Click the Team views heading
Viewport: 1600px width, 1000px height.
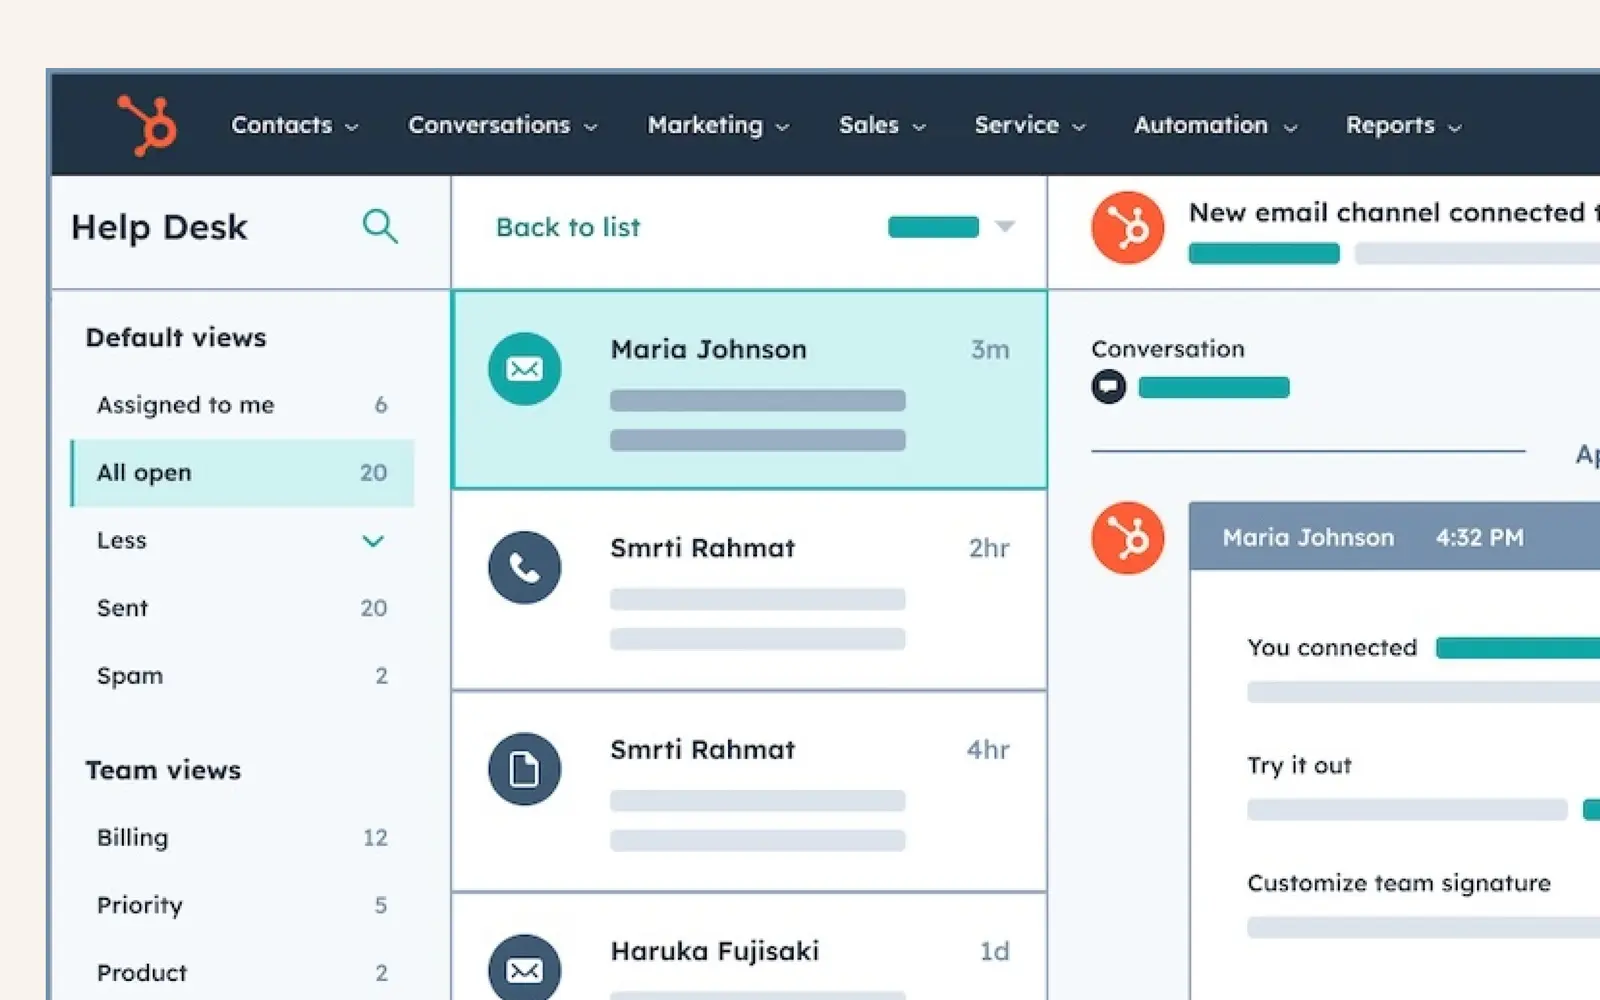coord(163,770)
